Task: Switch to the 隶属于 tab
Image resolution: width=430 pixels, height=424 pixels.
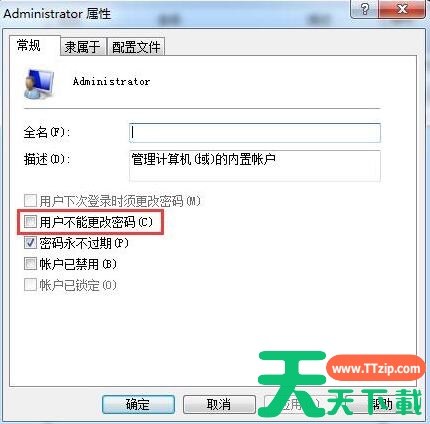Action: [83, 46]
